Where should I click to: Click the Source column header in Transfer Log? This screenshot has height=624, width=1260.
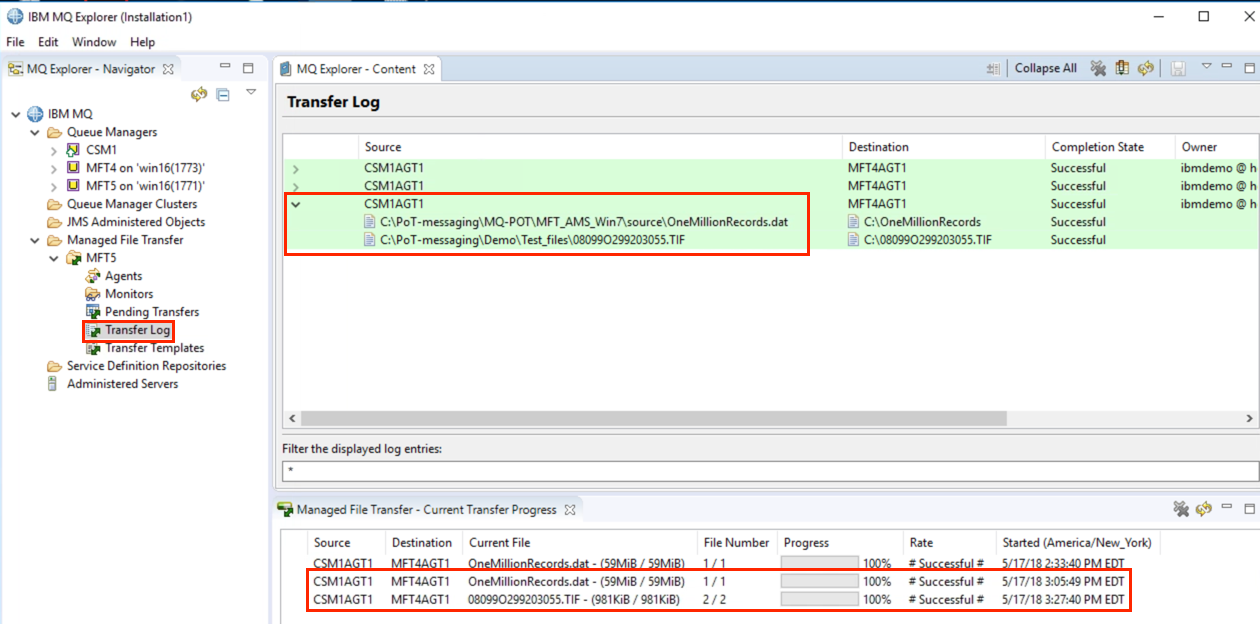coord(600,147)
